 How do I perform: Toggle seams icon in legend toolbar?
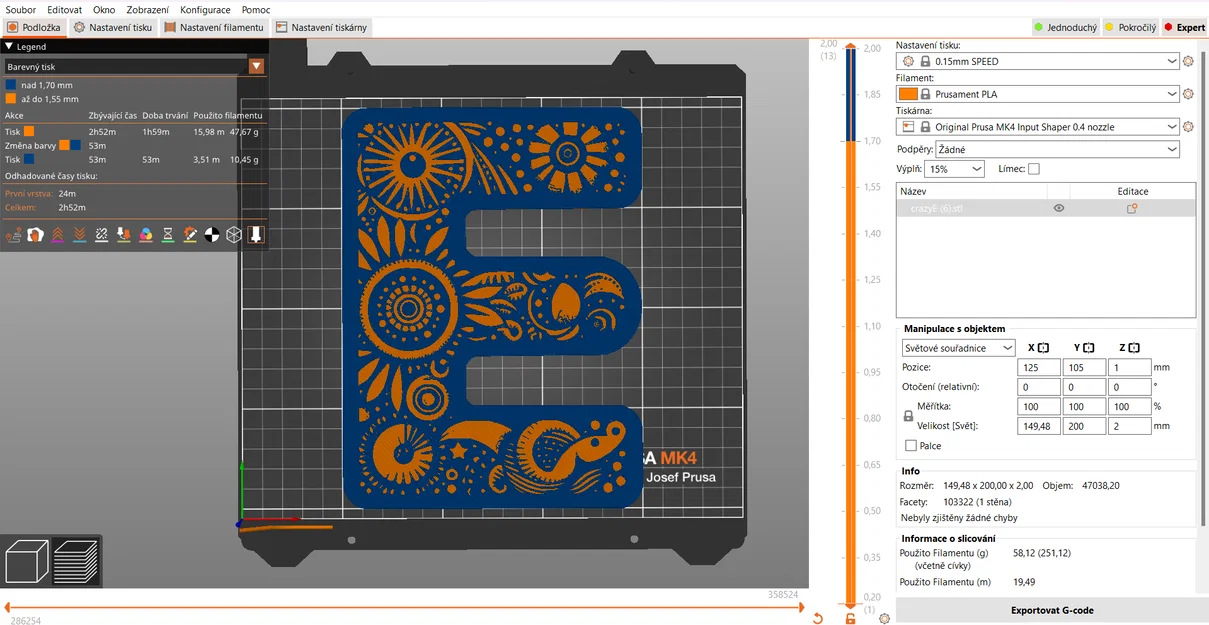[x=102, y=235]
